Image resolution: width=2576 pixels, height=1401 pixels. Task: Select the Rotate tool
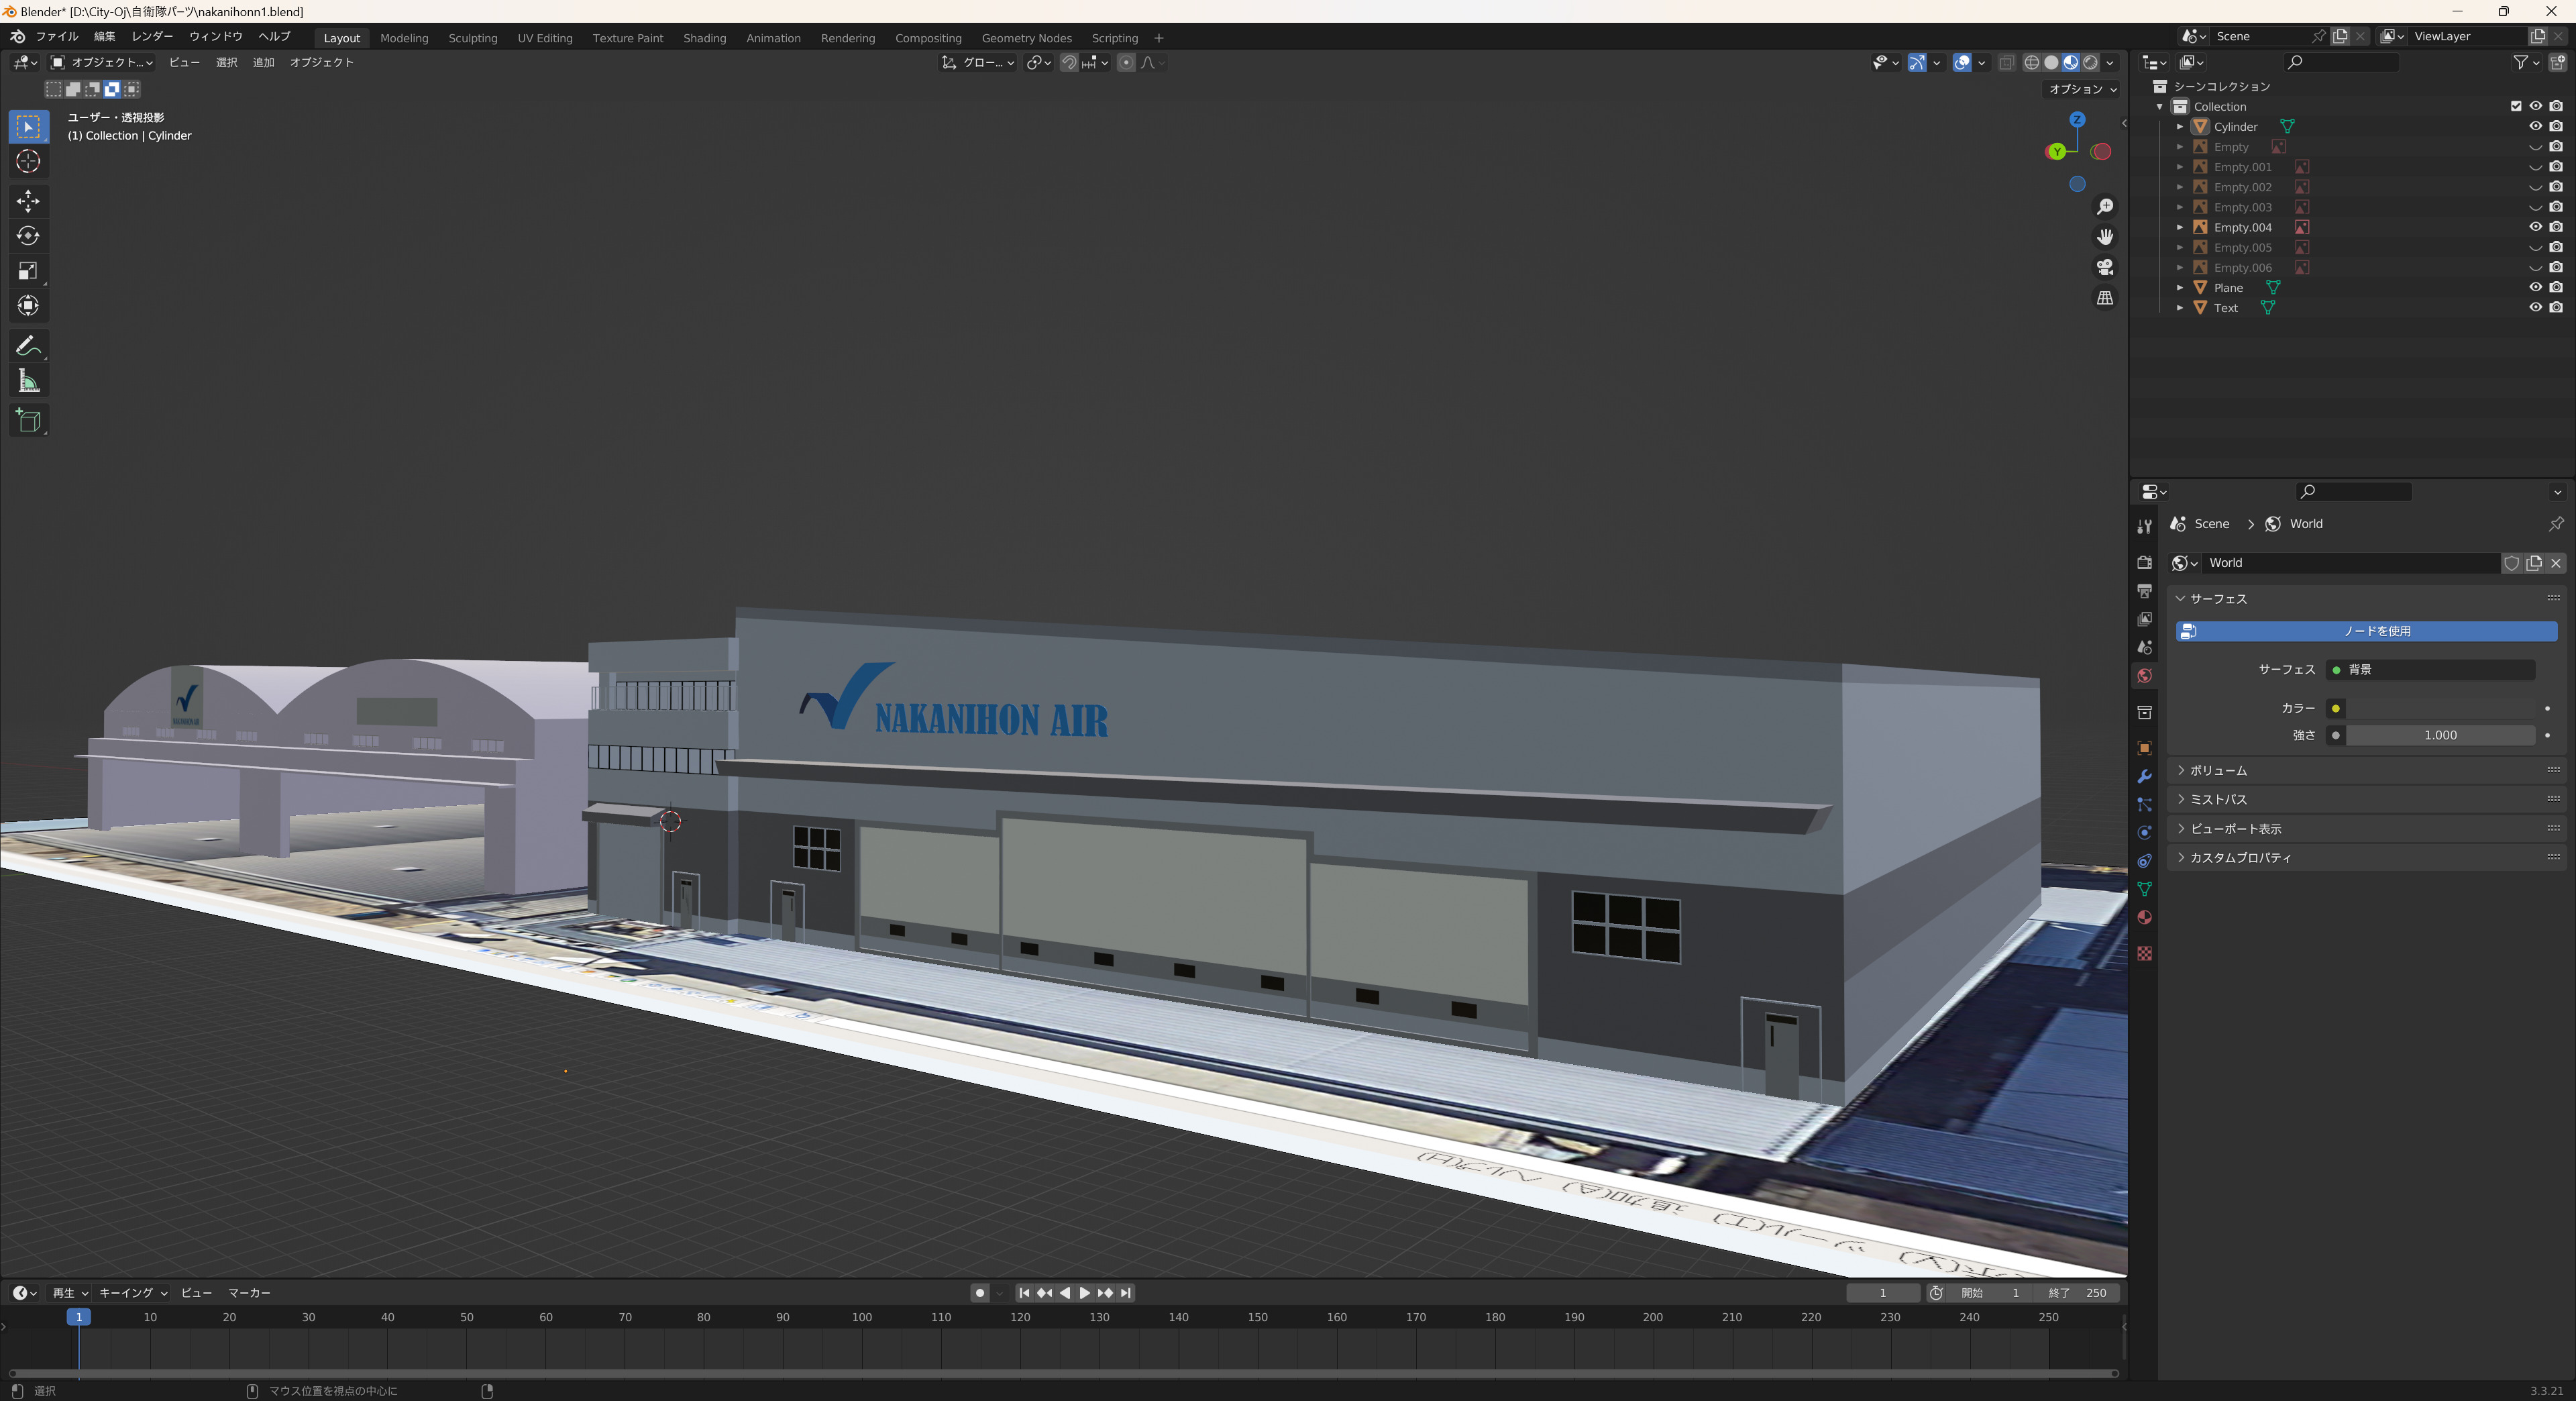28,236
